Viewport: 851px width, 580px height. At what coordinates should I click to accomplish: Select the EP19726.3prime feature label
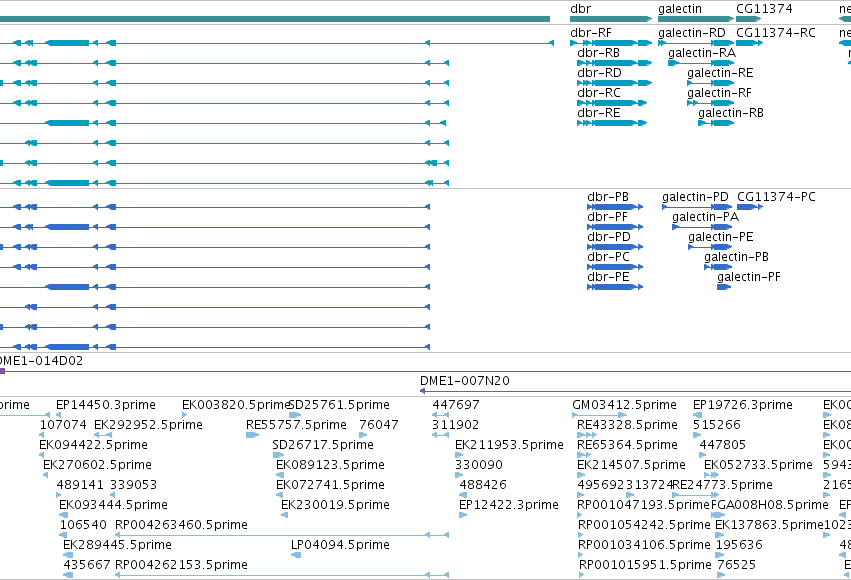742,405
